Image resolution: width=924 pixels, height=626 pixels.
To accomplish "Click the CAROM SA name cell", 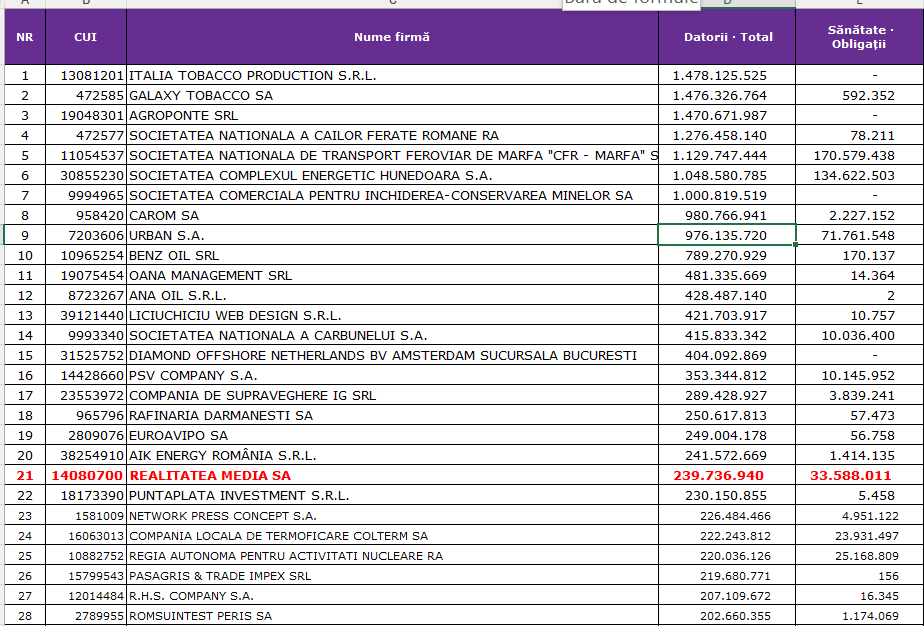I will click(164, 215).
